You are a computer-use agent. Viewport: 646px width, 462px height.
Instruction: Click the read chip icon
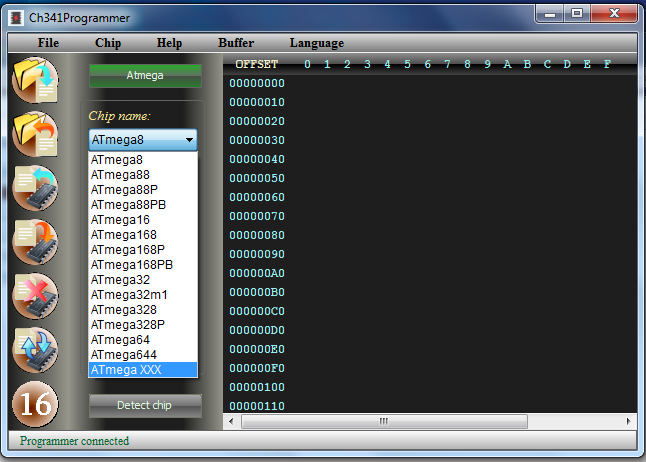[x=35, y=188]
